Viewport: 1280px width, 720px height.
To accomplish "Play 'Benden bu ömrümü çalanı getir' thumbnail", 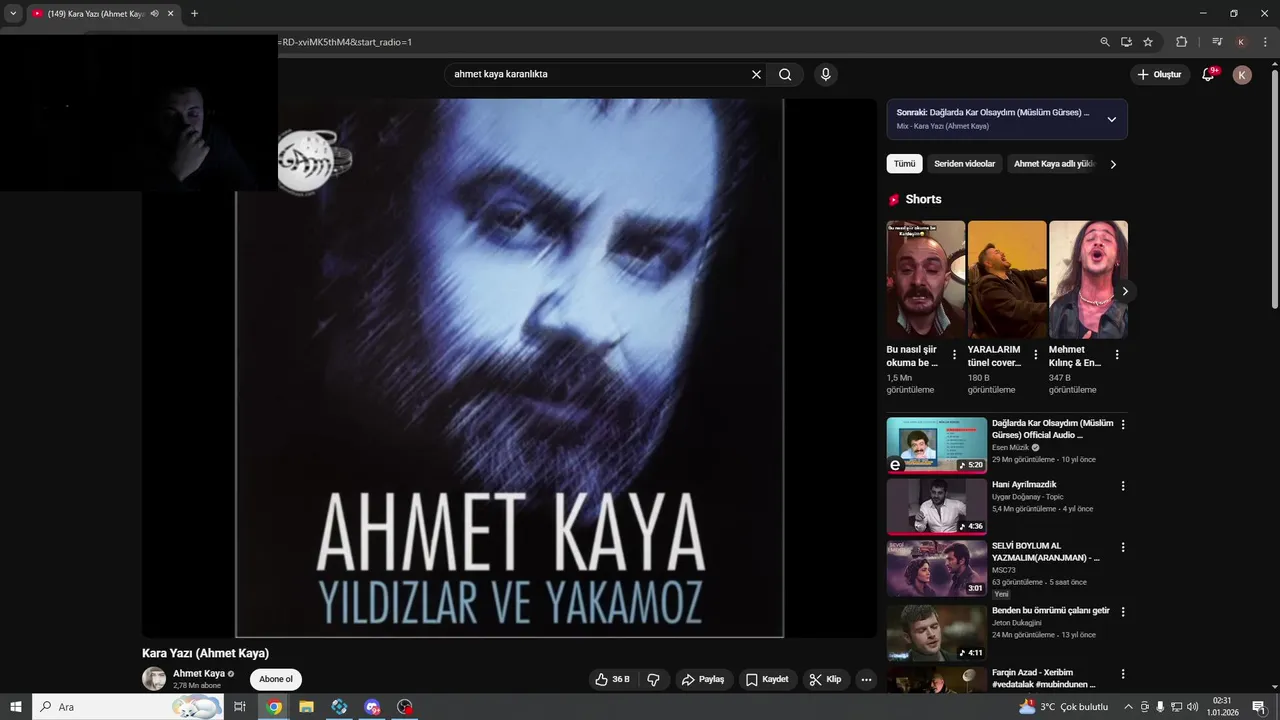I will (937, 632).
